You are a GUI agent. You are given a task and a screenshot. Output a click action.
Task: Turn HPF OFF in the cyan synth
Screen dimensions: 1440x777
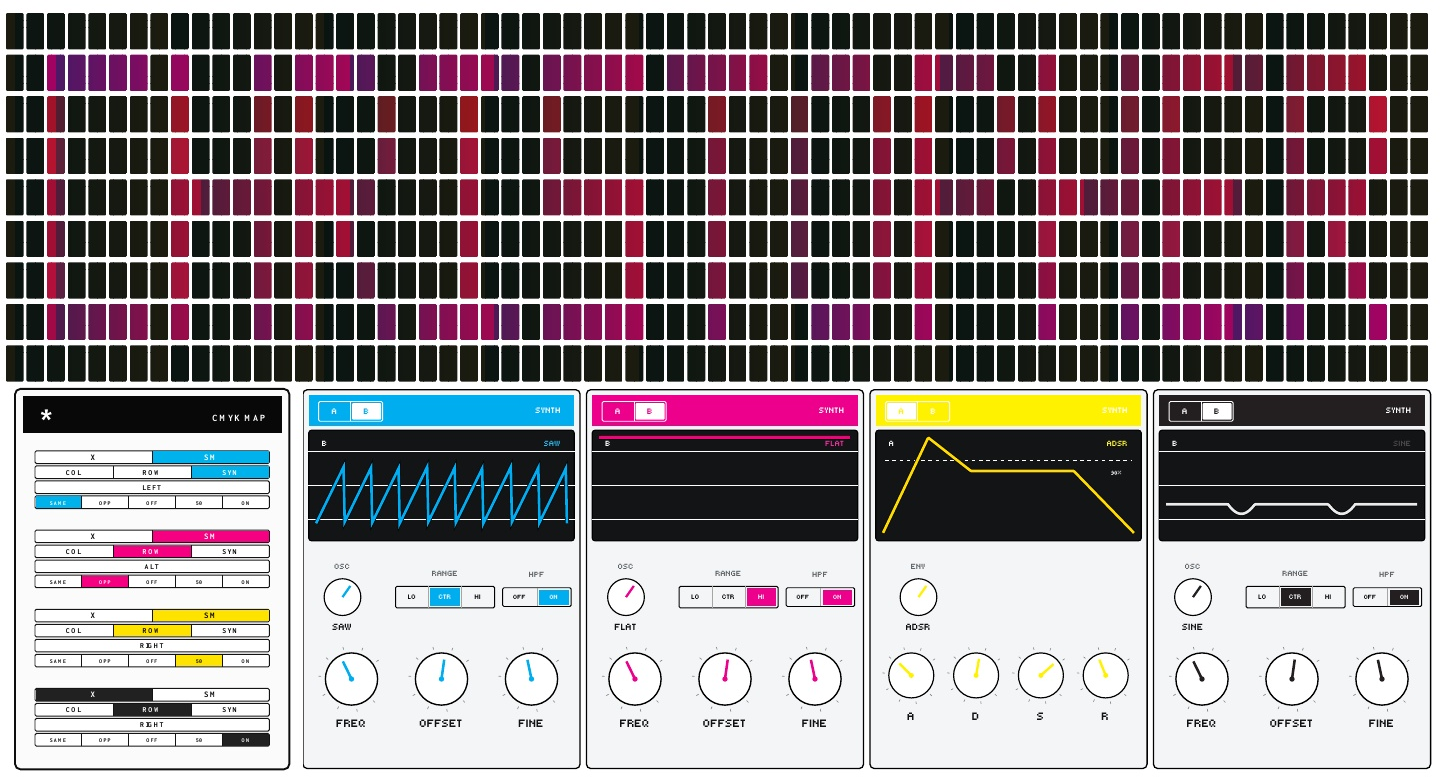[x=519, y=597]
